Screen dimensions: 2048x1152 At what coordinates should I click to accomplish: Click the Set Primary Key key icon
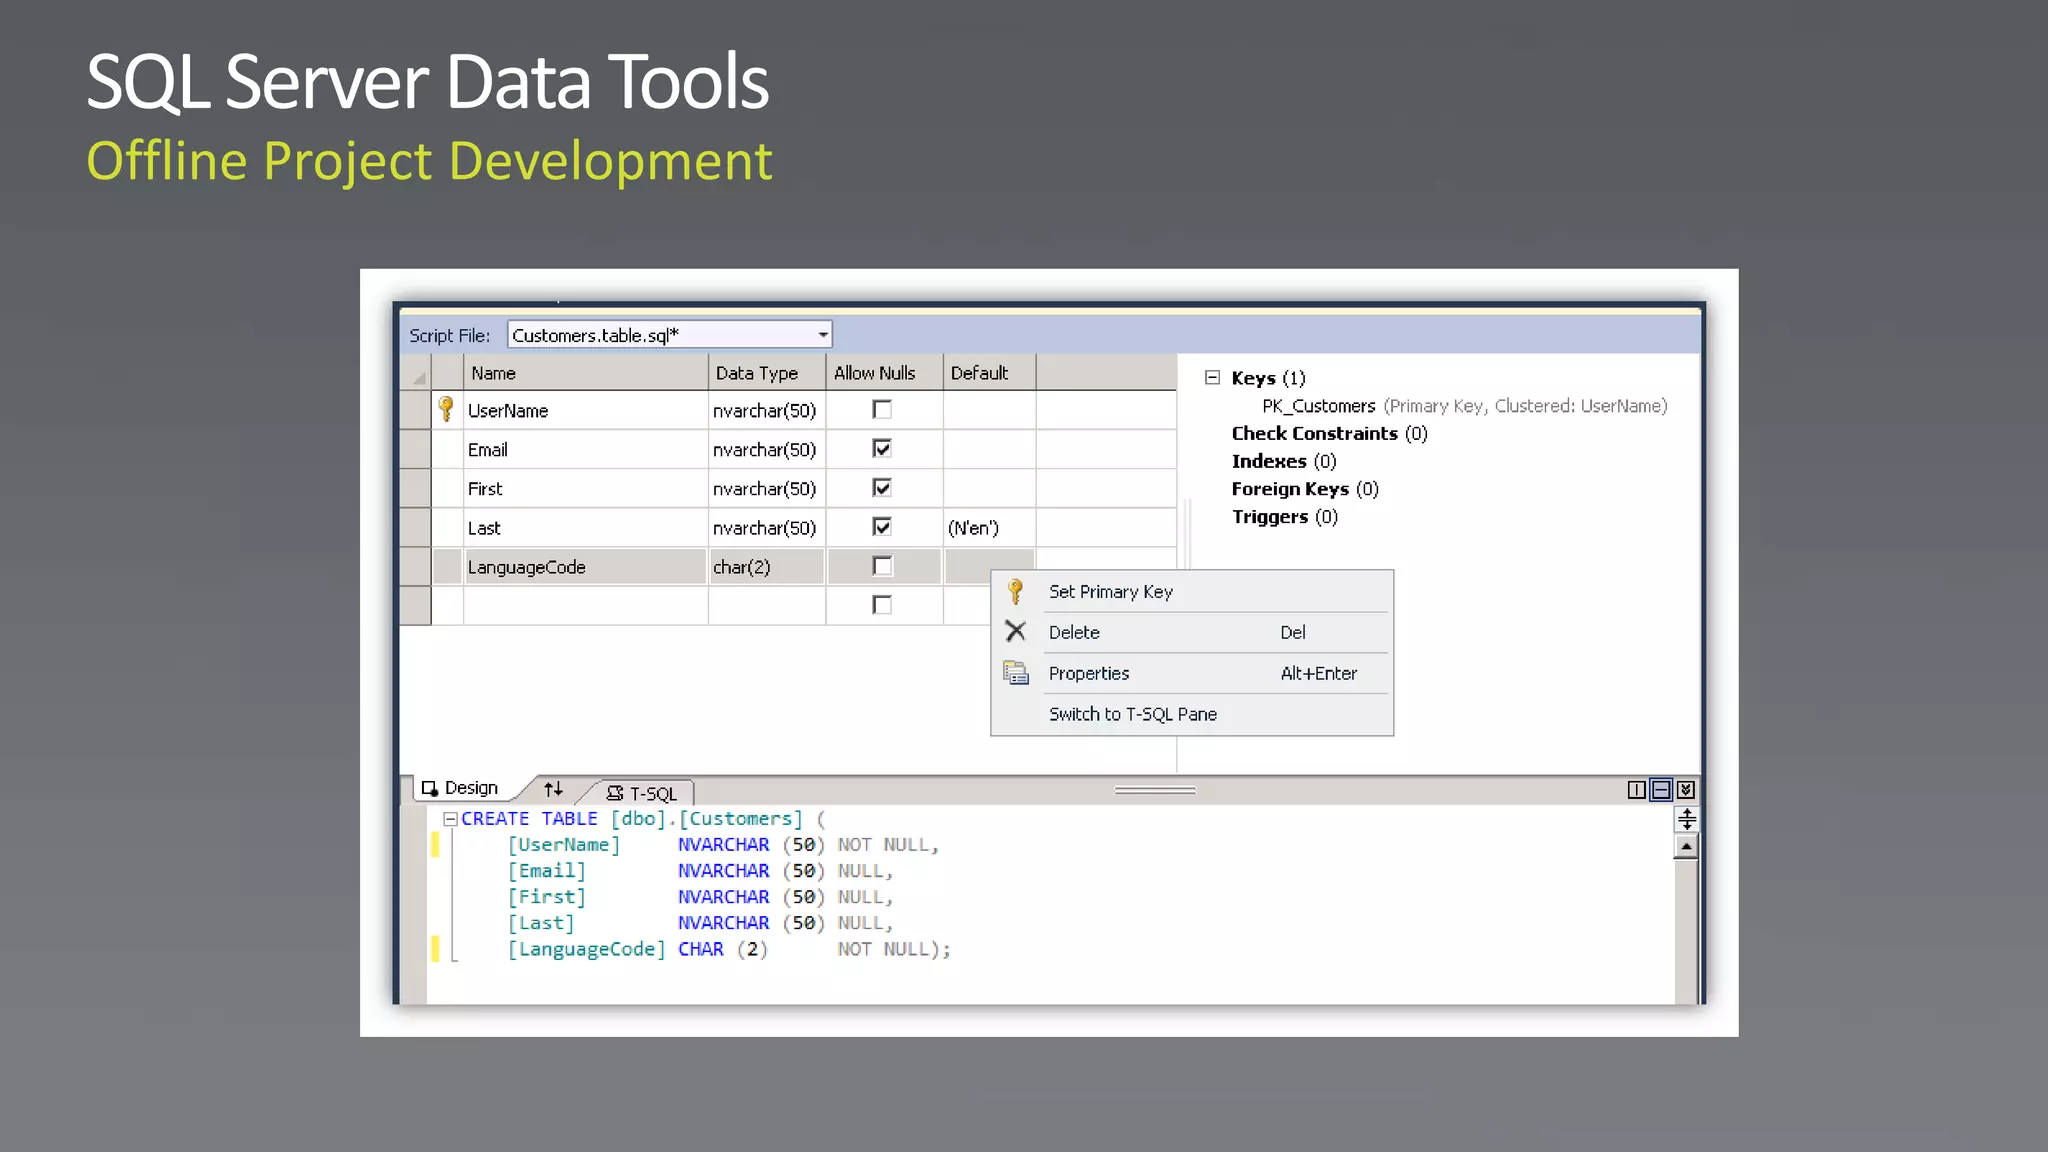(x=1015, y=591)
